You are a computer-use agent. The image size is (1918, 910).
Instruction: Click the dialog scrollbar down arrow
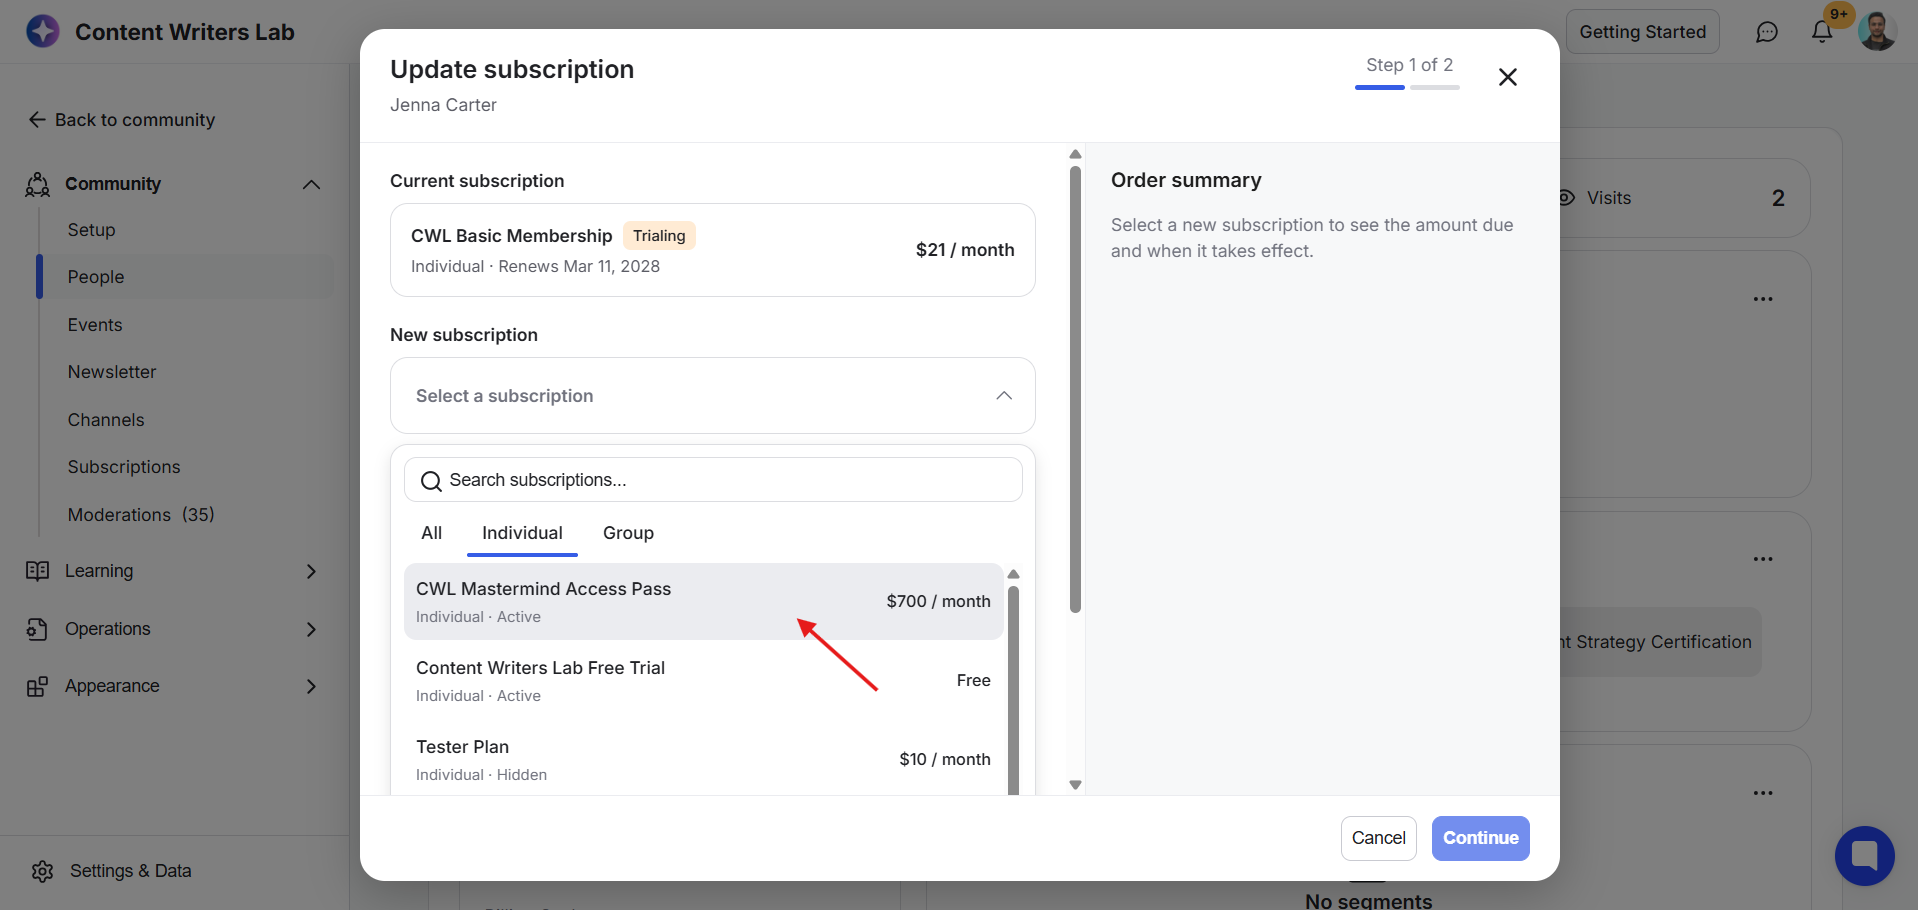click(1075, 785)
